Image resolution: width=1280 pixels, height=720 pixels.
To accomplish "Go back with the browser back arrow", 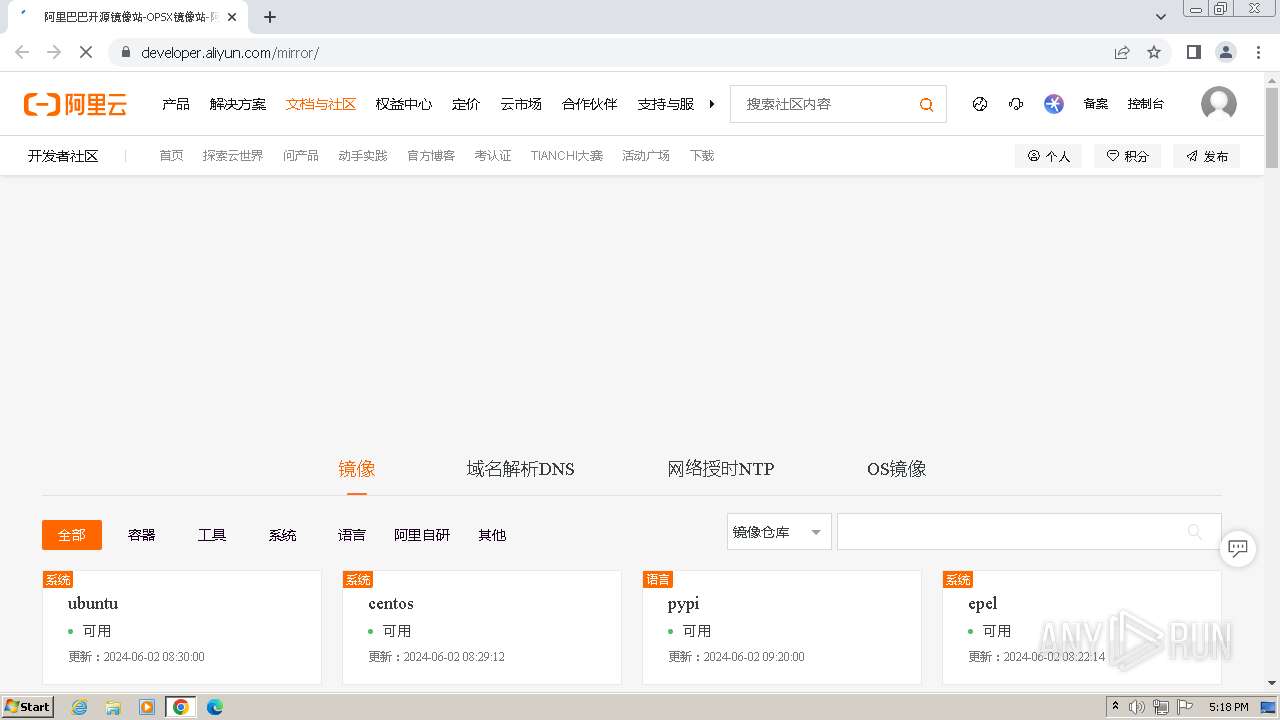I will click(x=22, y=52).
